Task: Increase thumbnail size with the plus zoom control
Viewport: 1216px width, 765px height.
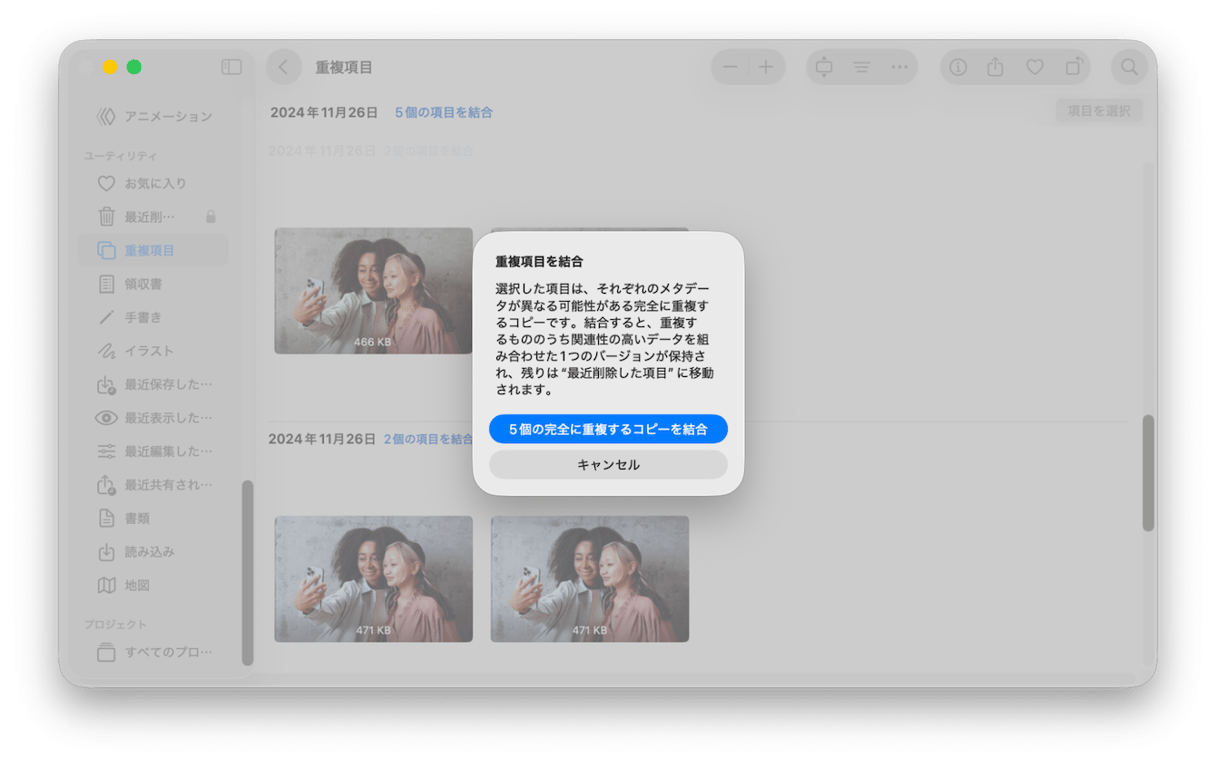Action: (x=766, y=67)
